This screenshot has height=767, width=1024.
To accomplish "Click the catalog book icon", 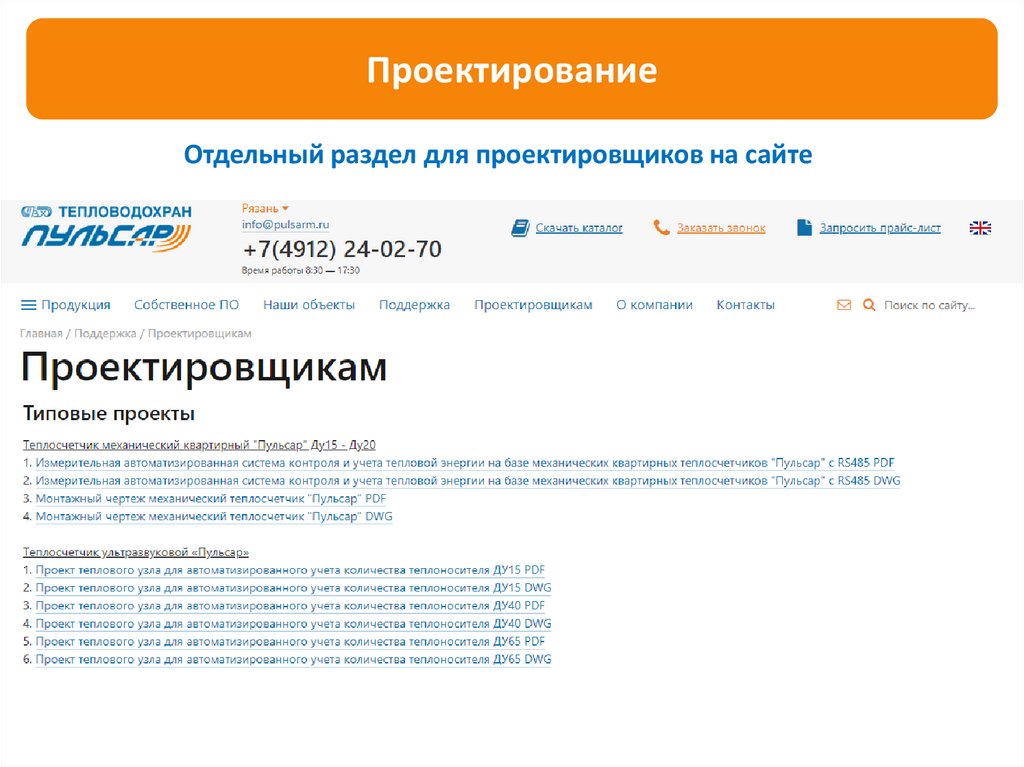I will tap(520, 228).
